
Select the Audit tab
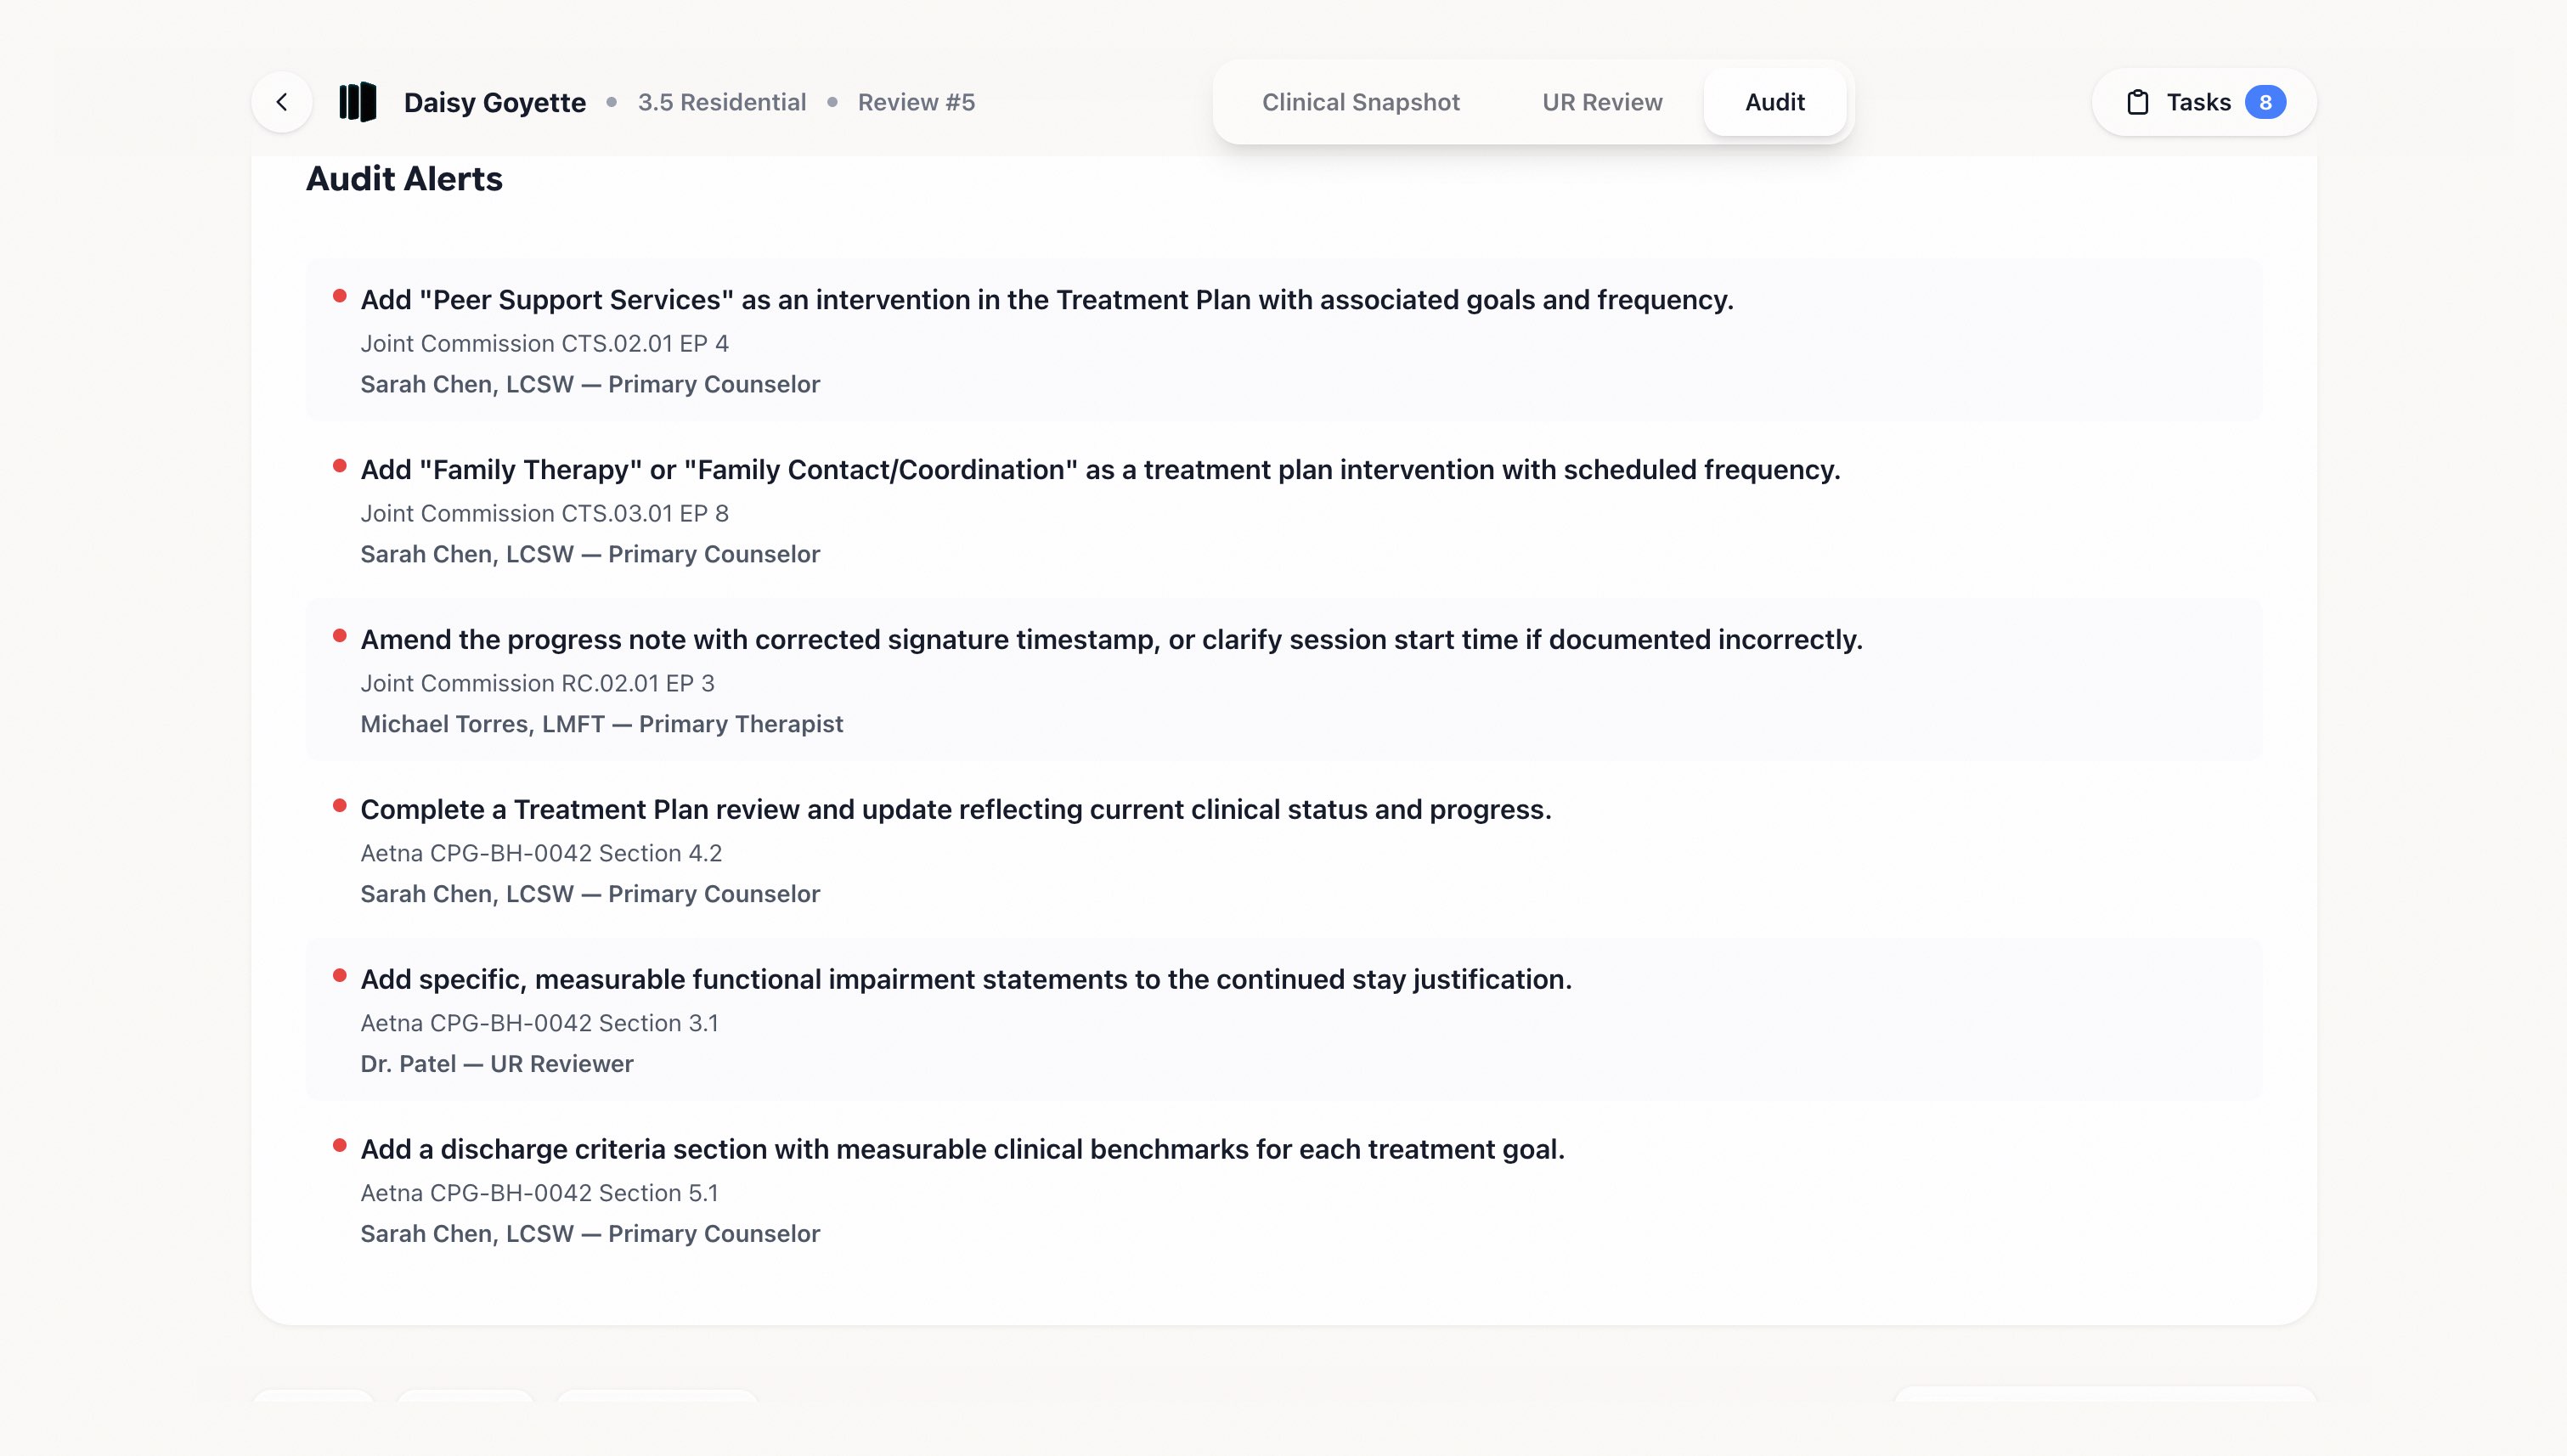[1774, 102]
